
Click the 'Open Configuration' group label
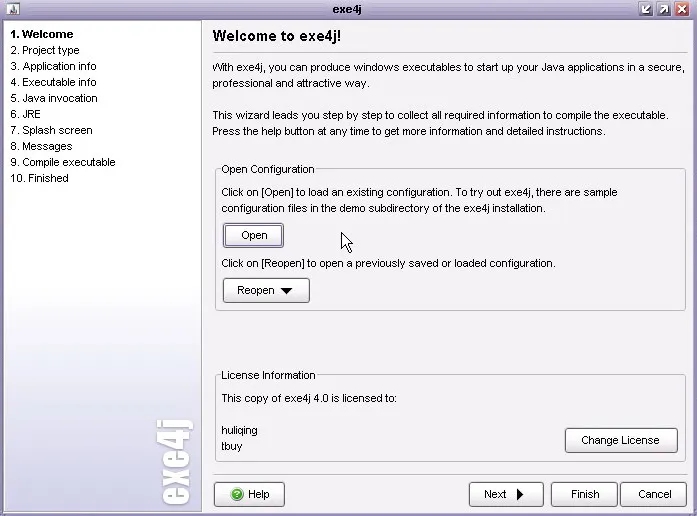[268, 169]
